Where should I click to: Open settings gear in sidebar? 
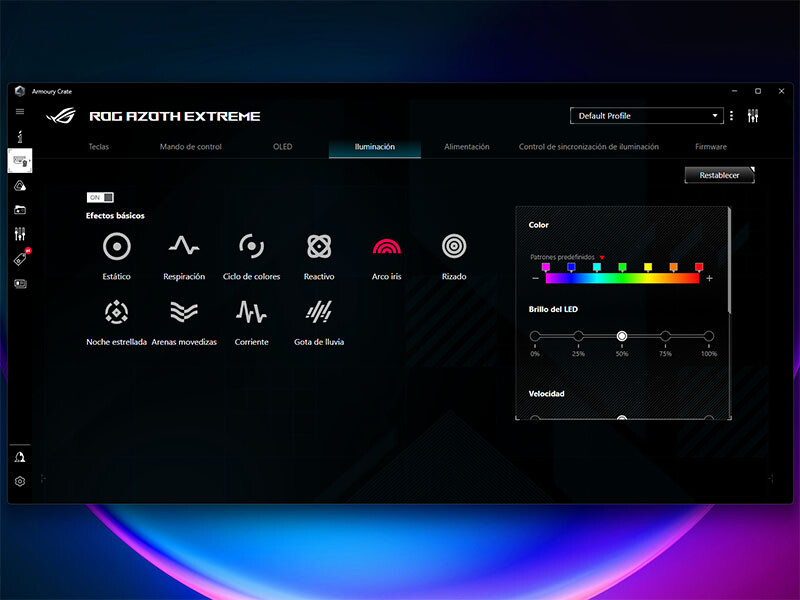[20, 482]
